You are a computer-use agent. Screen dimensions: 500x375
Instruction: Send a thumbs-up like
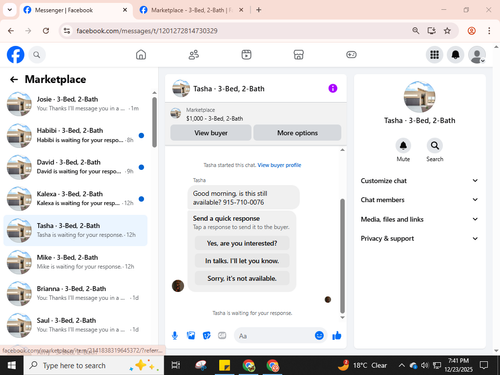337,335
